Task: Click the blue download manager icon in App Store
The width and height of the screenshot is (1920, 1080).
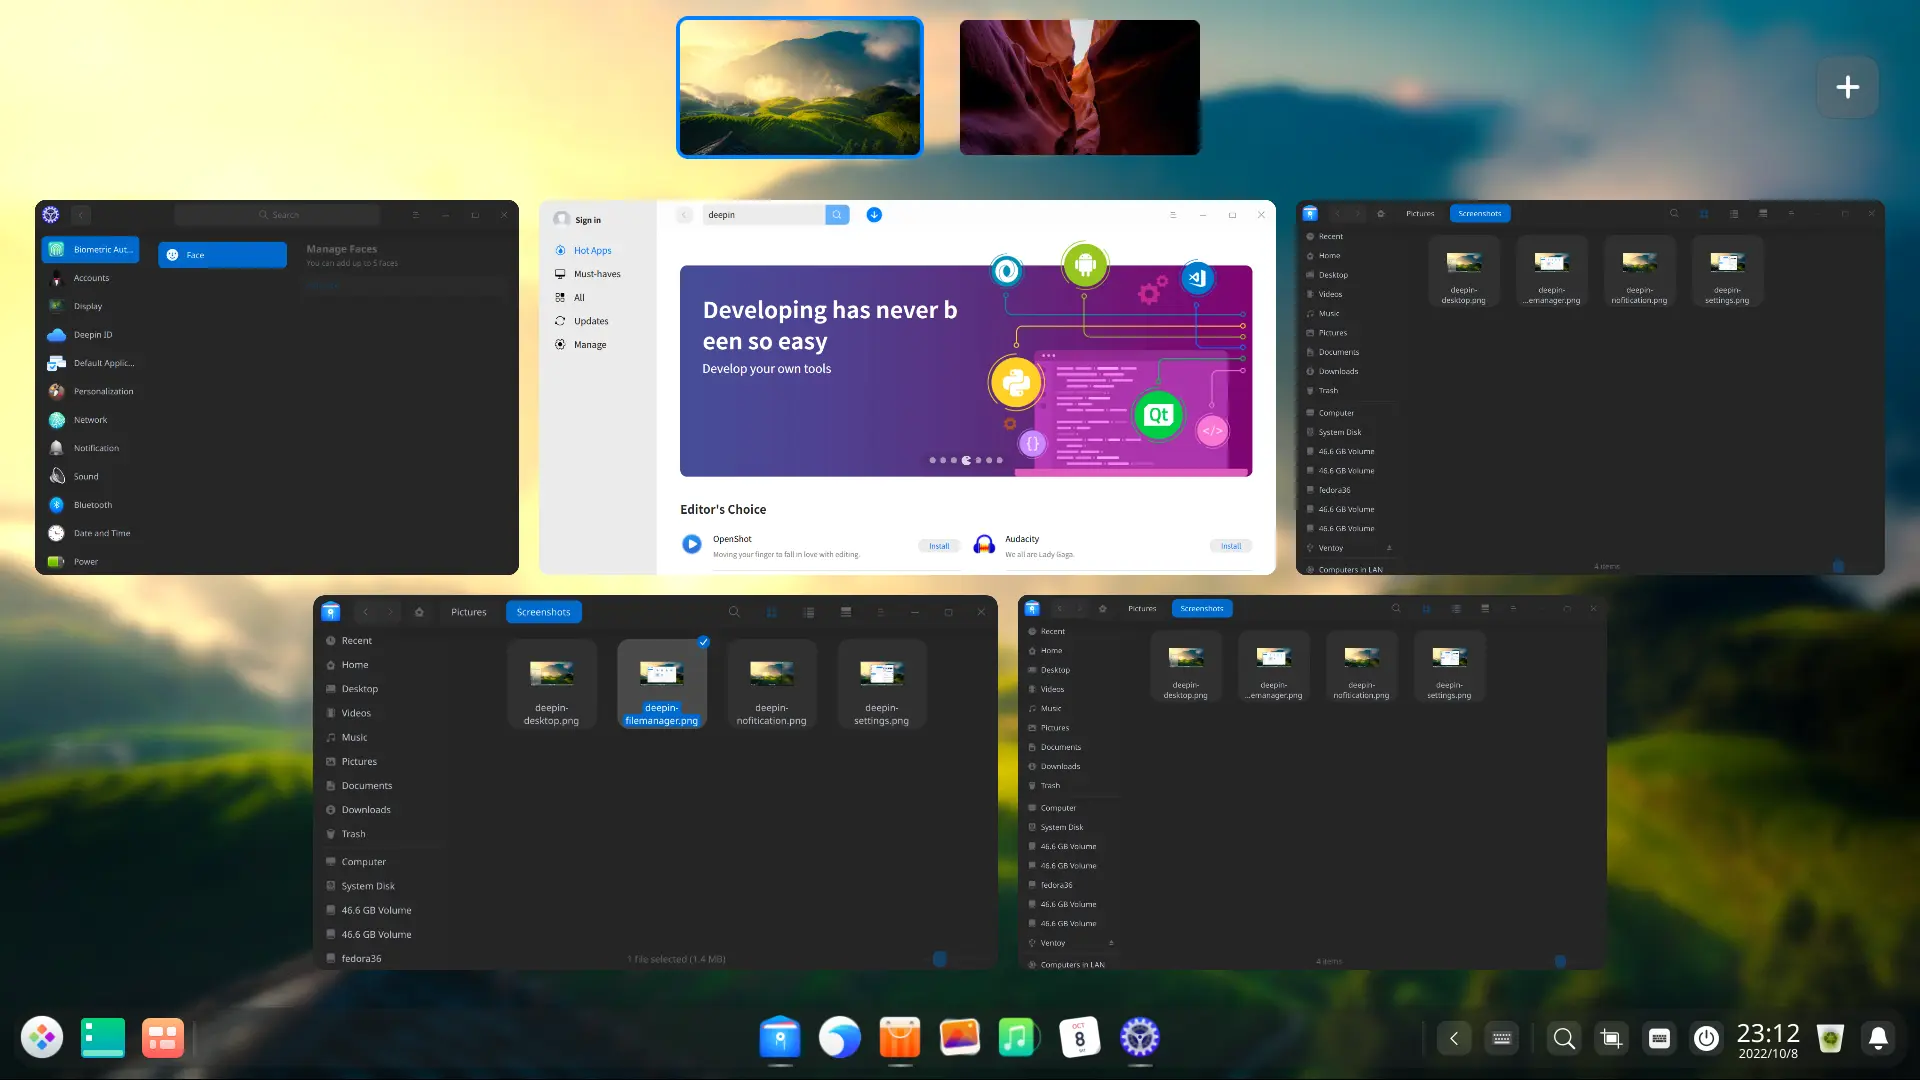Action: click(x=874, y=215)
